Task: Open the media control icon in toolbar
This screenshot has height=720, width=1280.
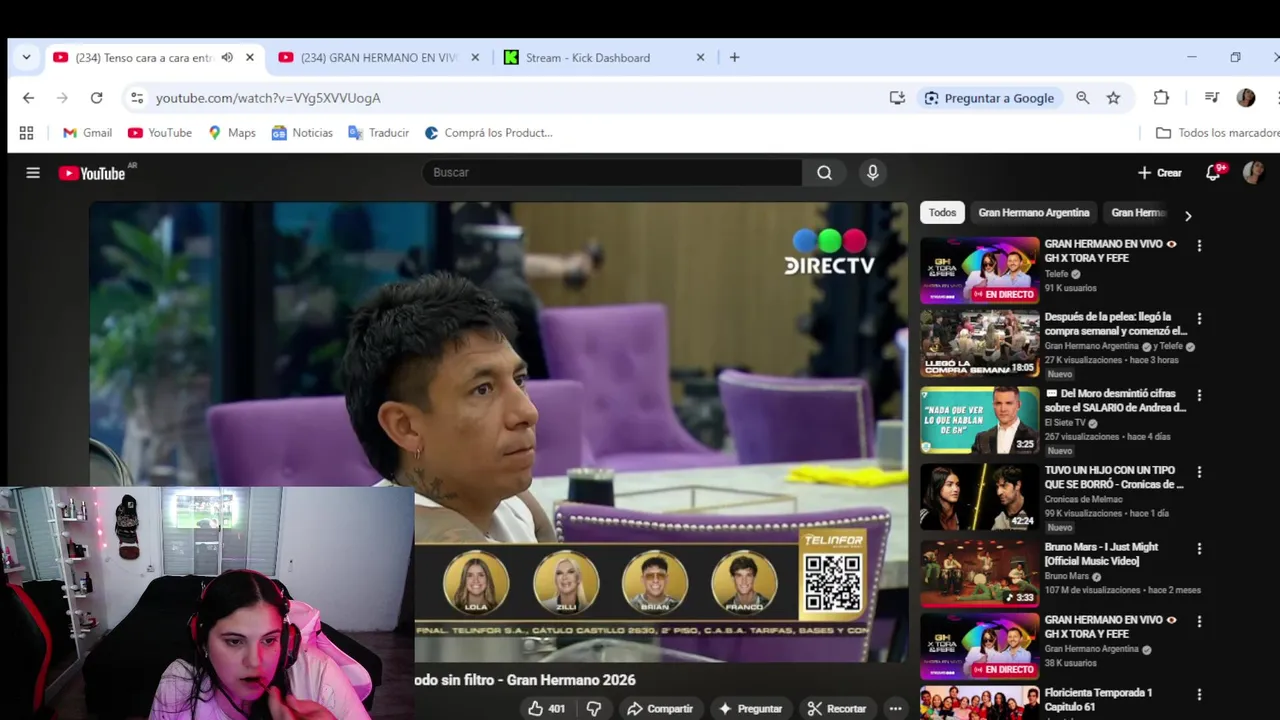Action: pyautogui.click(x=1212, y=97)
